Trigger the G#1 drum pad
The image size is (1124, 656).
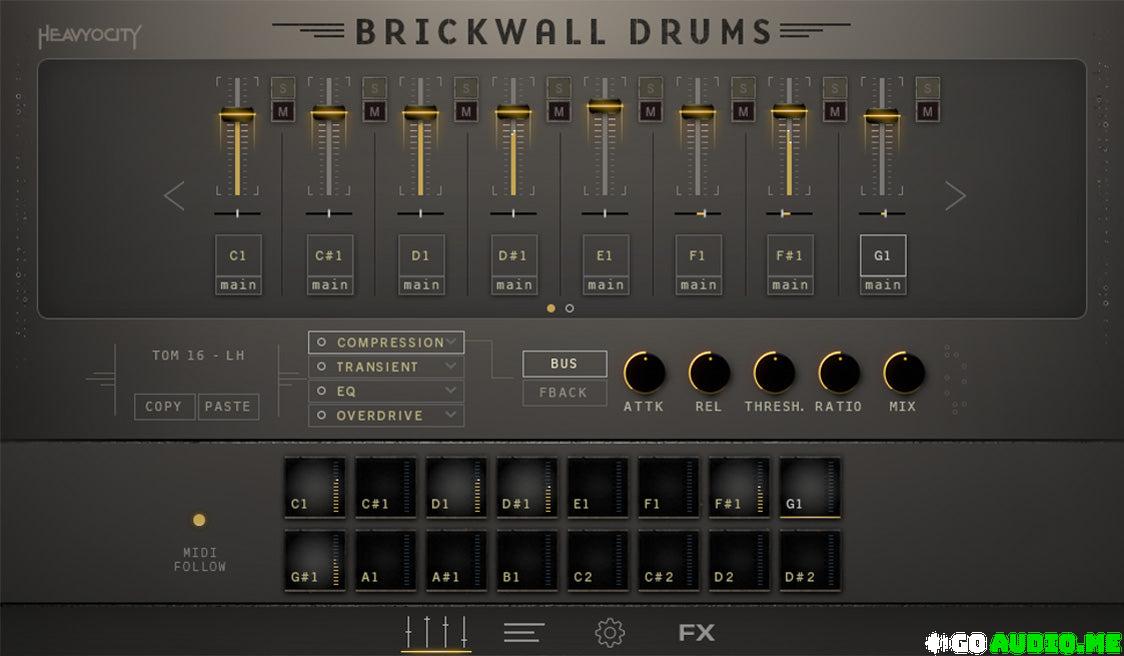(315, 561)
